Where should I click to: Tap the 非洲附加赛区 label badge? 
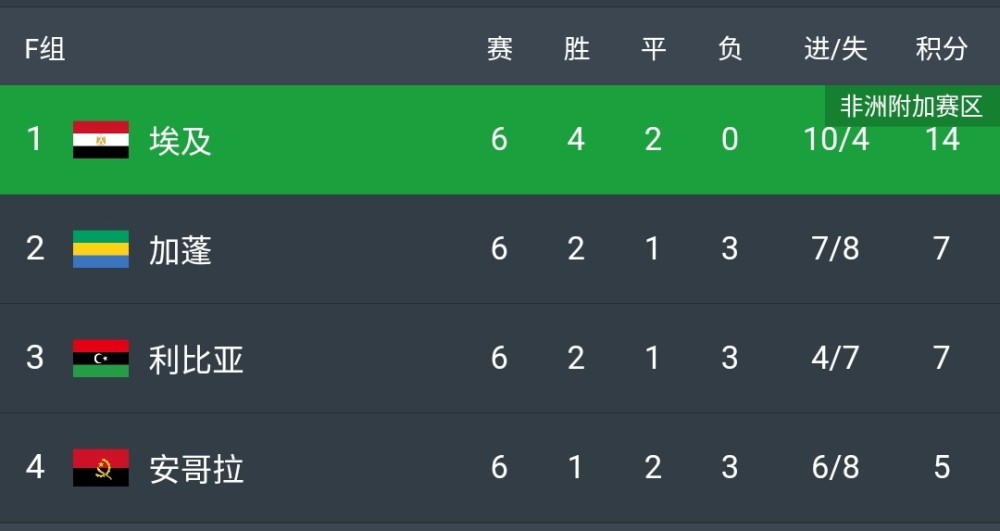click(912, 106)
